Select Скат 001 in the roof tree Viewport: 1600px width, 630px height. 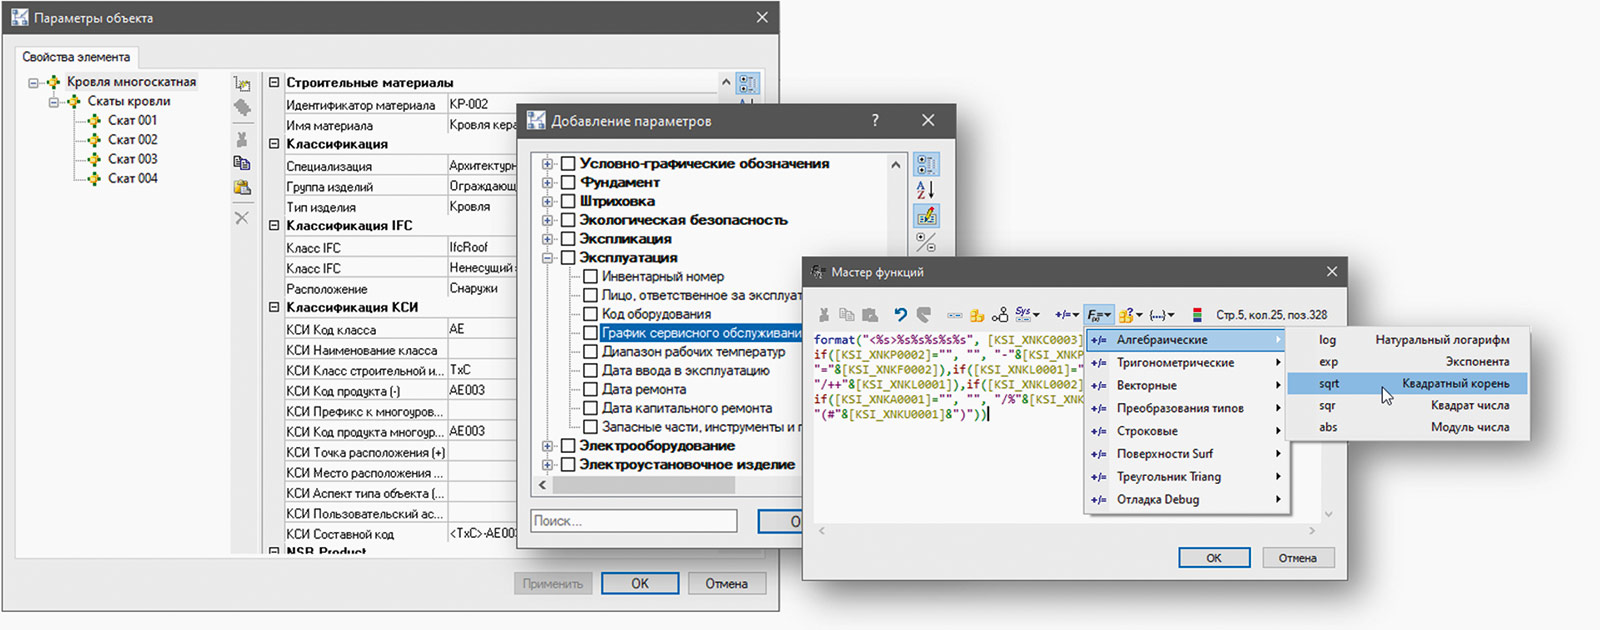coord(133,120)
